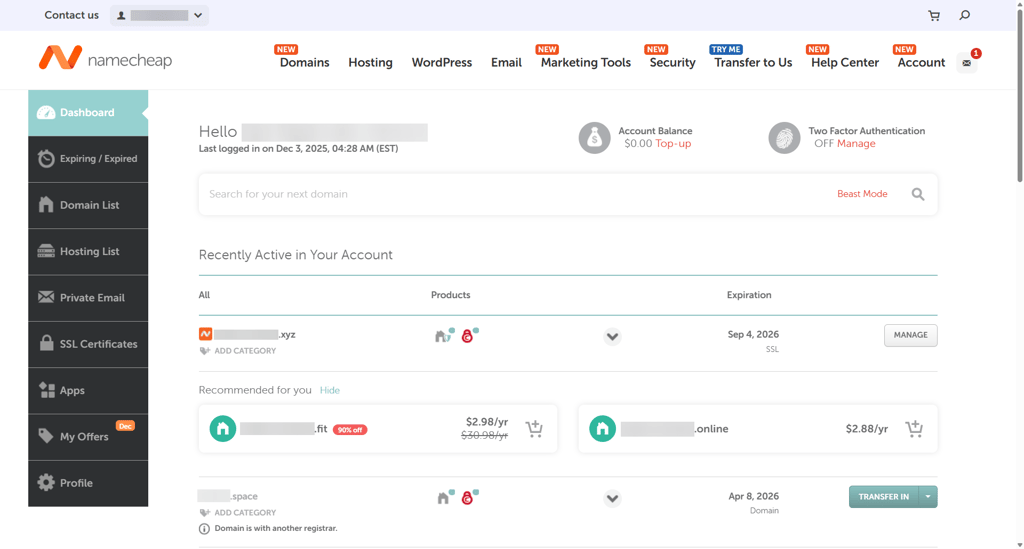Click the orange Namecheap icon beside .xyz domain
This screenshot has width=1024, height=549.
205,334
